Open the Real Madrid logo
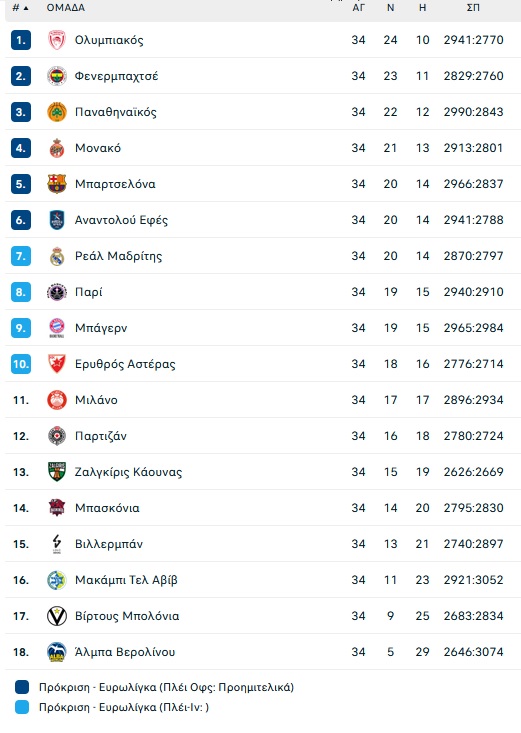The height and width of the screenshot is (733, 521). 57,256
